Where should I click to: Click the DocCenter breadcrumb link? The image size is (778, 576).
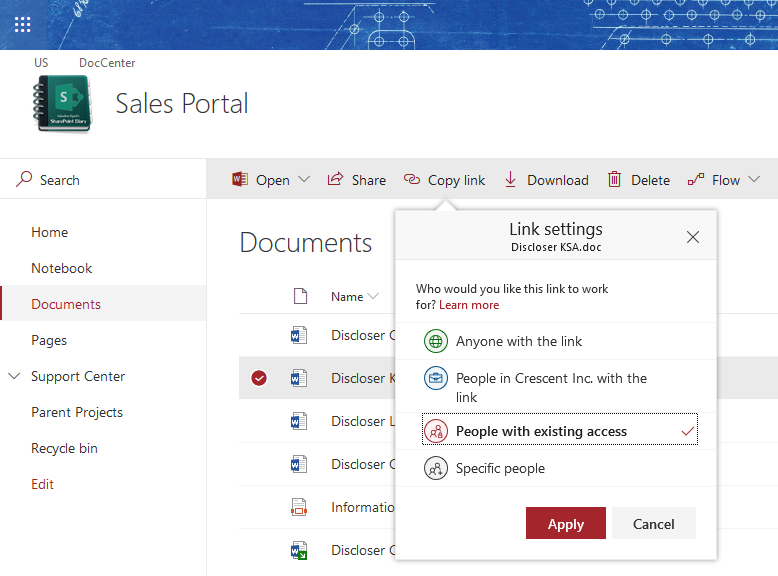[107, 63]
